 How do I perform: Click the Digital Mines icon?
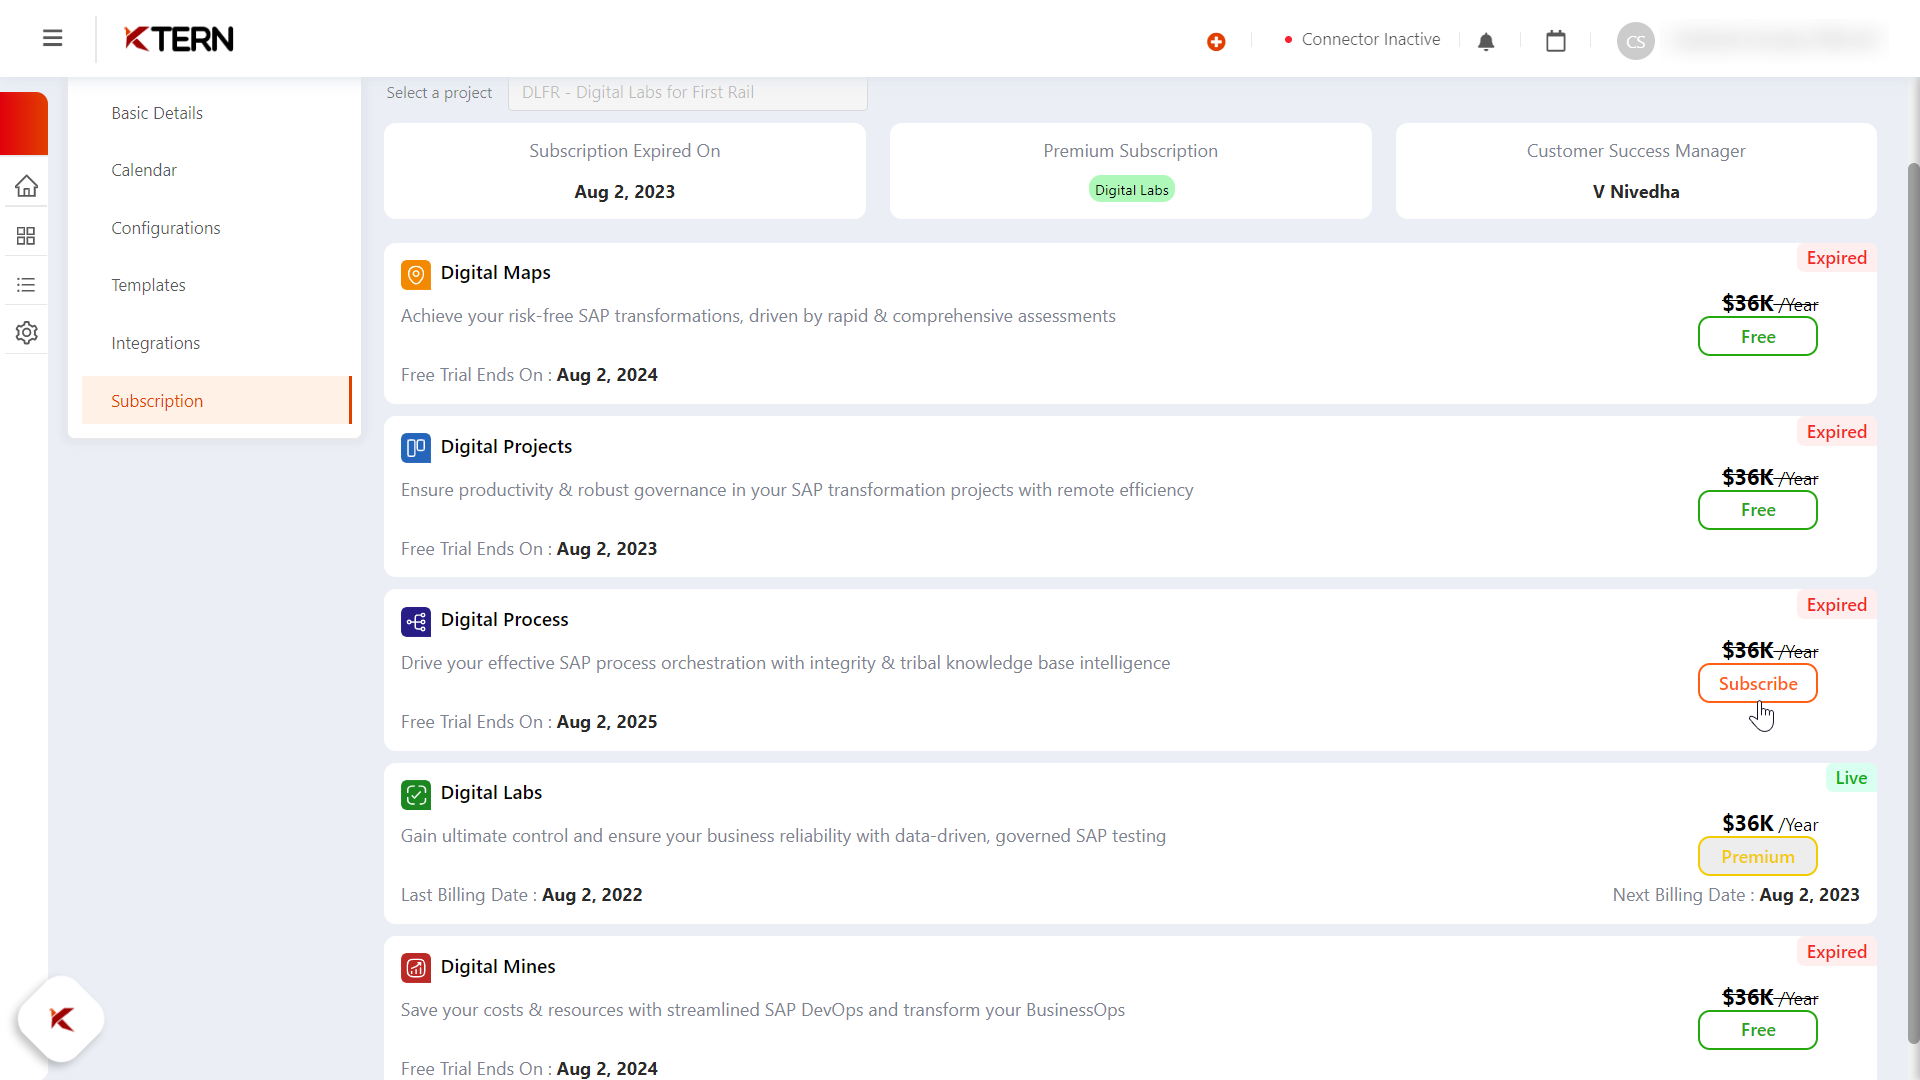point(416,967)
